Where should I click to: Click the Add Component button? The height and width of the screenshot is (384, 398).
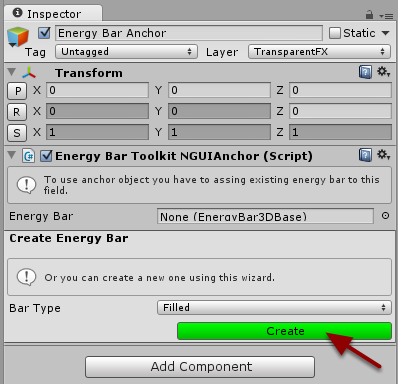coord(200,367)
